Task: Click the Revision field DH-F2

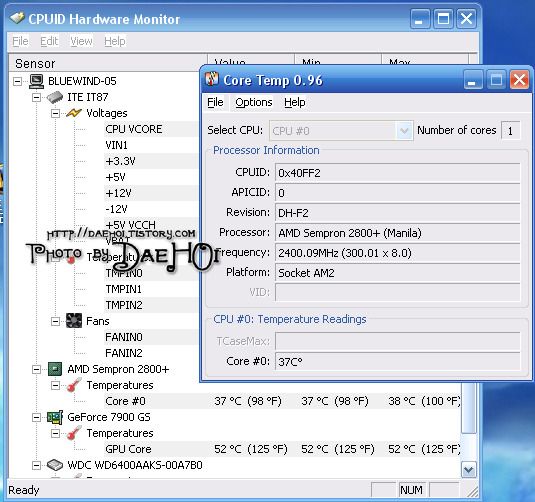Action: pyautogui.click(x=397, y=213)
